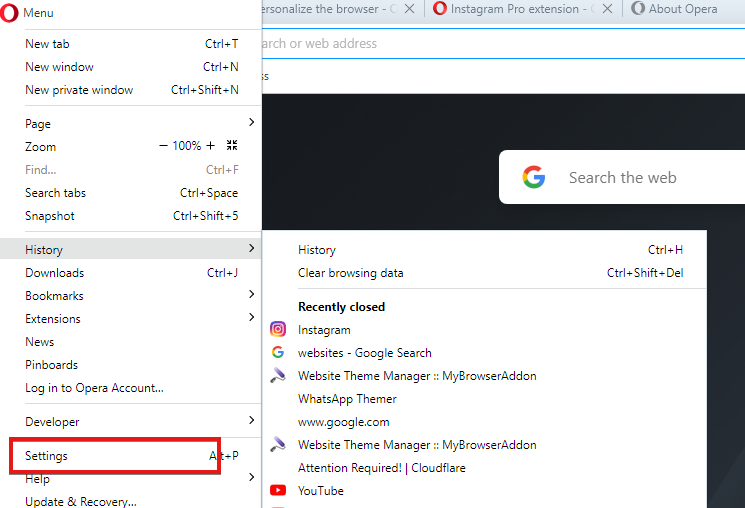
Task: Switch to Instagram Pro extension tab
Action: pos(523,9)
